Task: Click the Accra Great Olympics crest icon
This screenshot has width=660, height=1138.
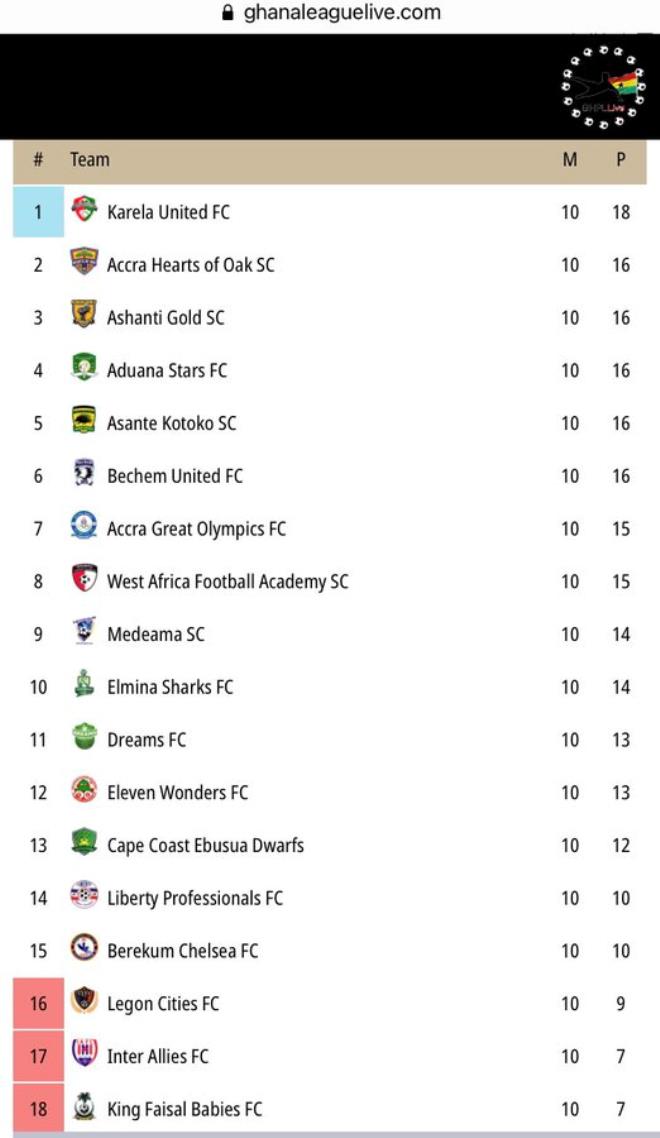Action: point(84,525)
